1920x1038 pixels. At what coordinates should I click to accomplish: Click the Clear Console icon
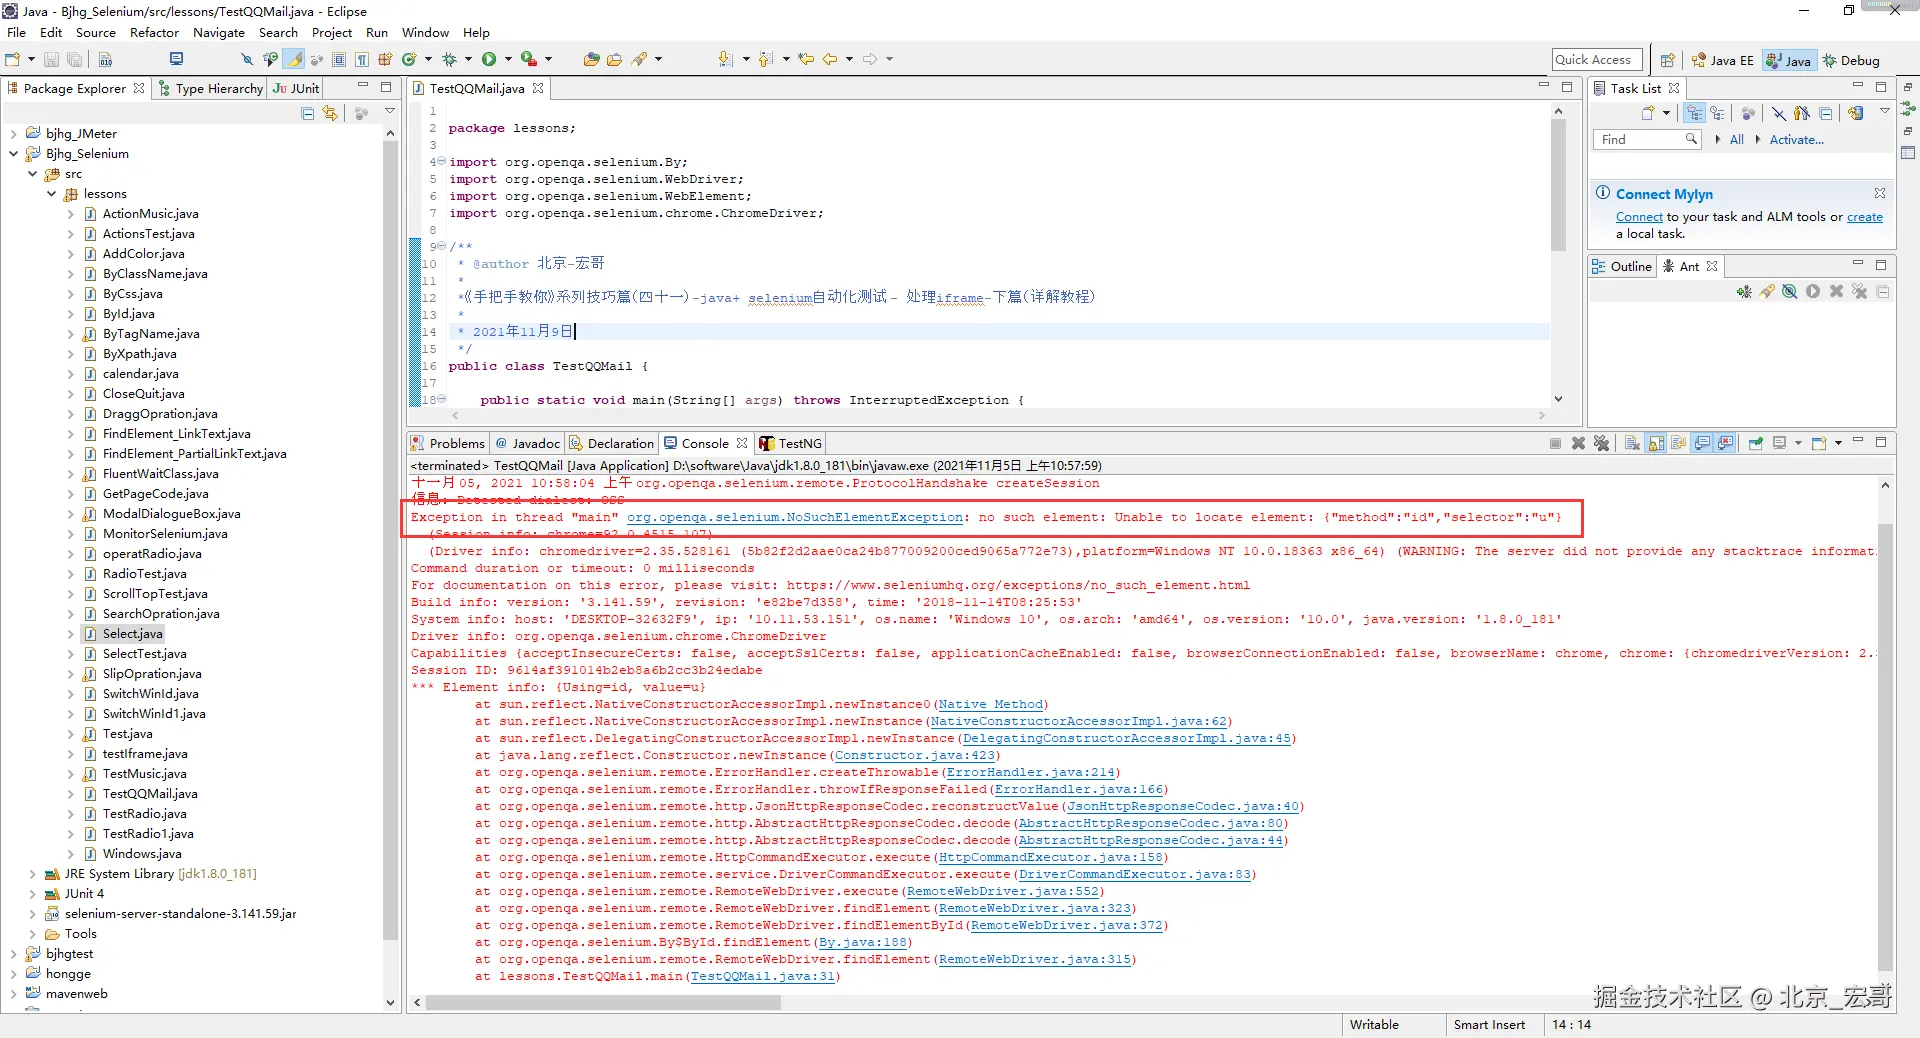point(1632,443)
